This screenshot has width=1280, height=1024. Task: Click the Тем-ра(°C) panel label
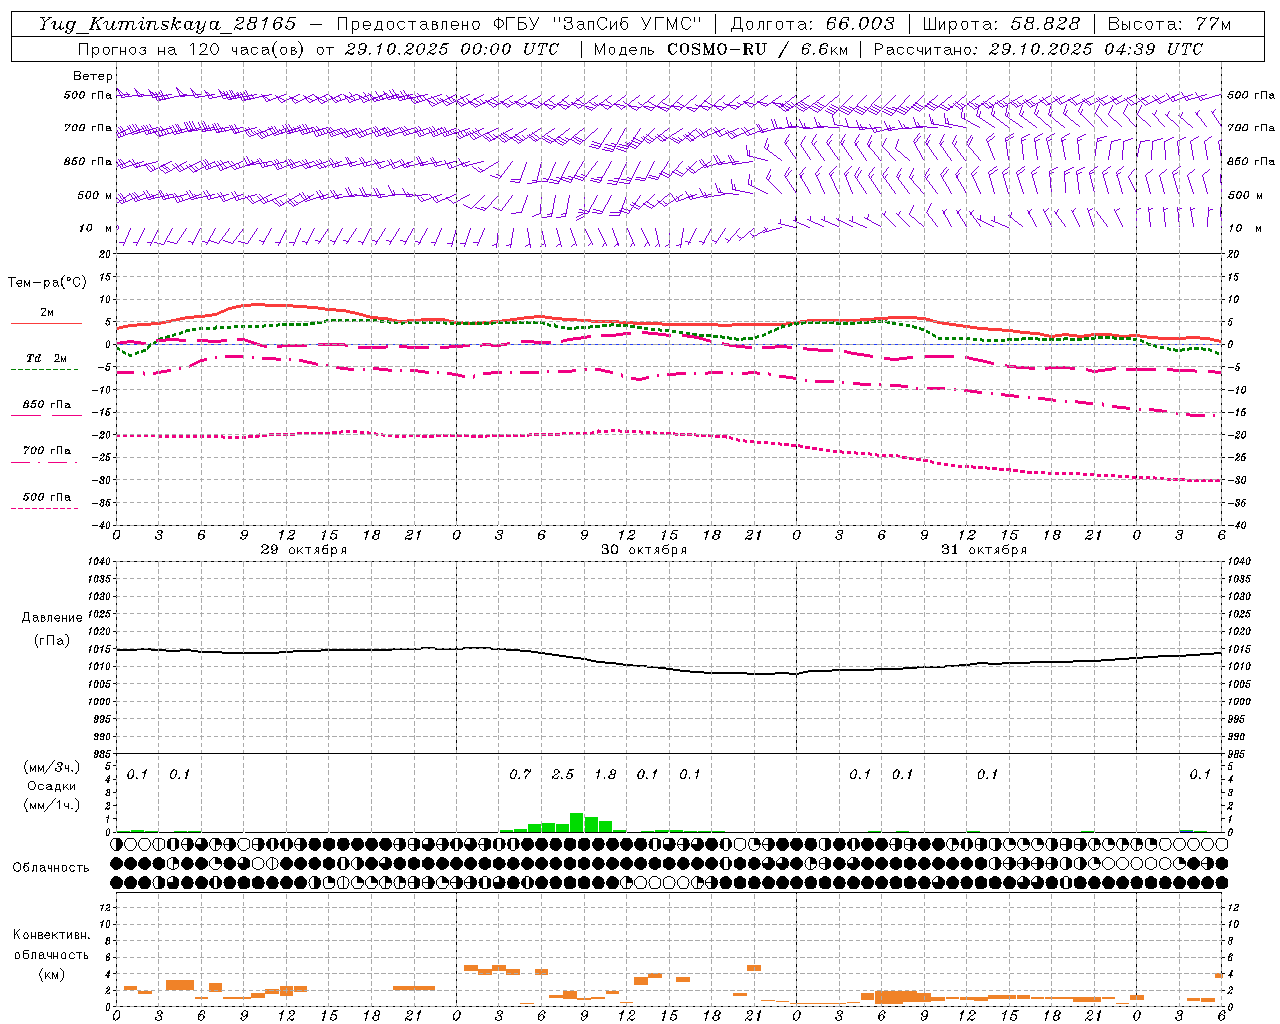(x=48, y=282)
